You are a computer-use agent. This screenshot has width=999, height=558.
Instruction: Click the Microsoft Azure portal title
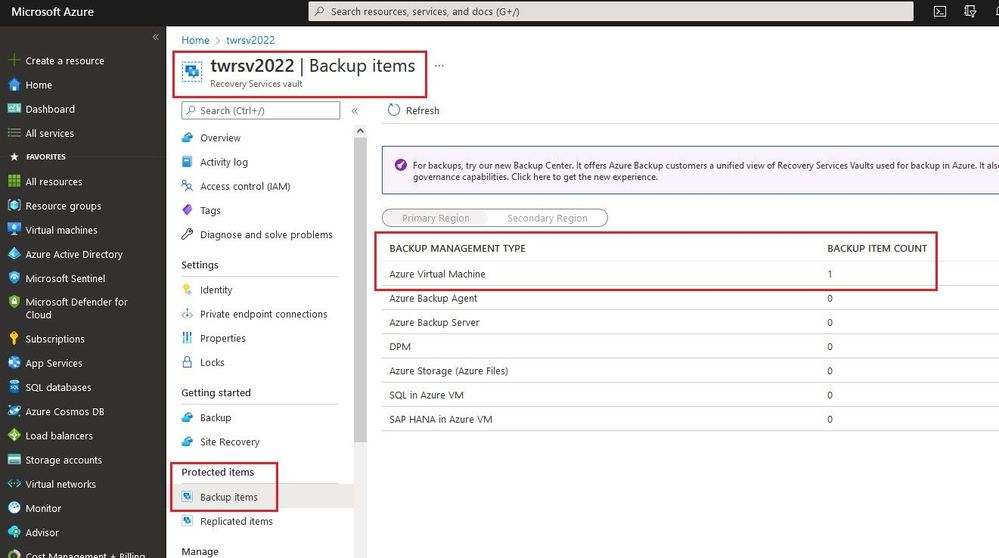point(52,11)
